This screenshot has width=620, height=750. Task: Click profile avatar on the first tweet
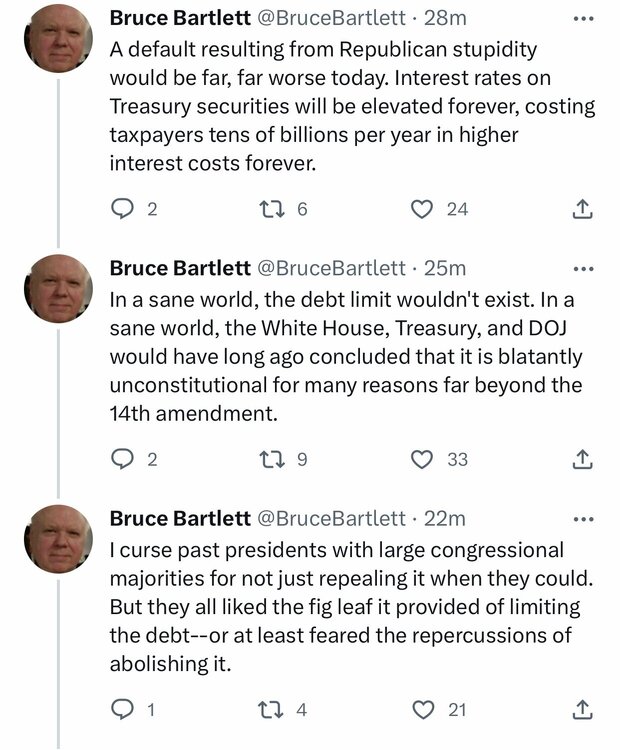[59, 40]
